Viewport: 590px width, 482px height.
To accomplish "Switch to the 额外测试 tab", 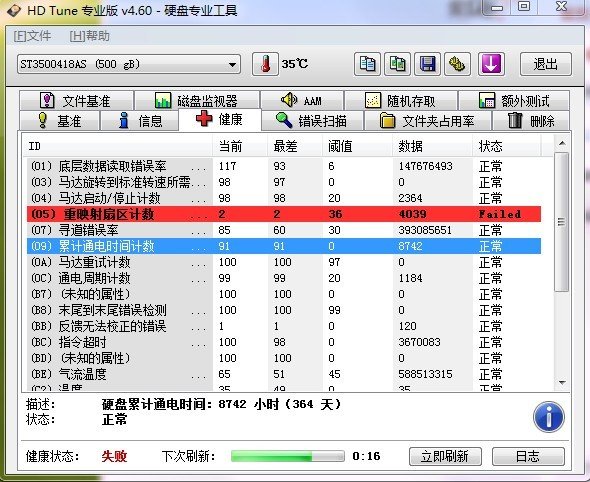I will tap(514, 100).
